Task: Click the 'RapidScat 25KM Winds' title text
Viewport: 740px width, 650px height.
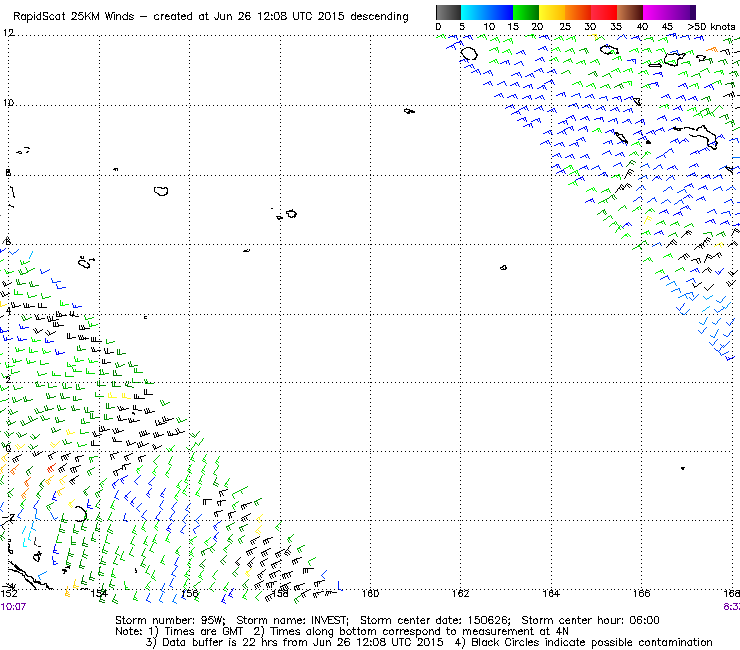Action: point(74,17)
